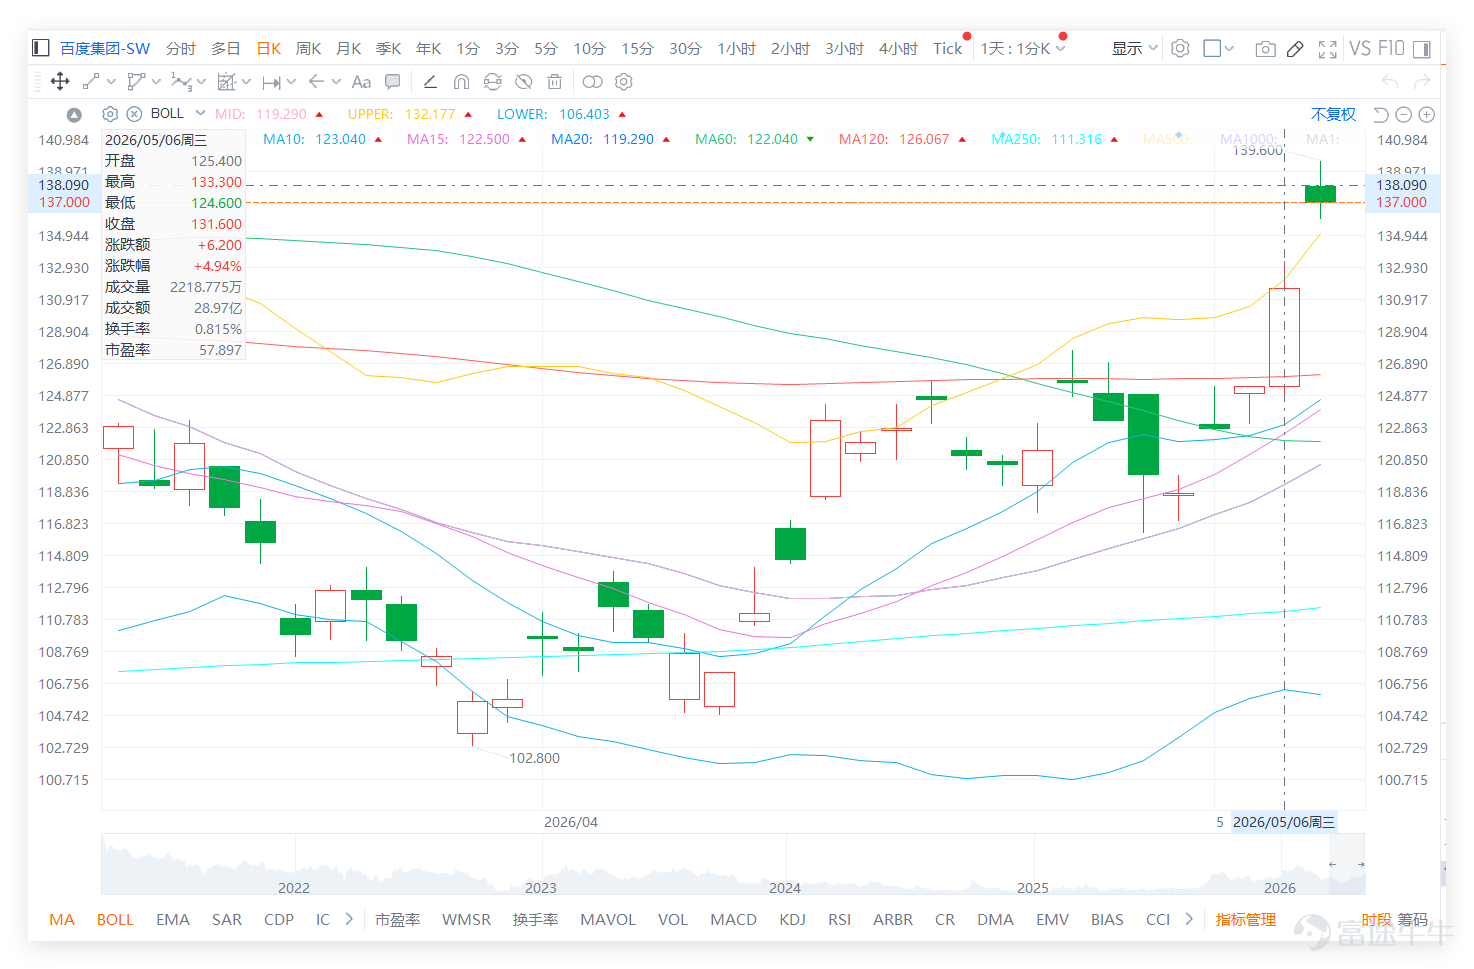1474x969 pixels.
Task: Click the timeline navigator range selector
Action: [1346, 864]
